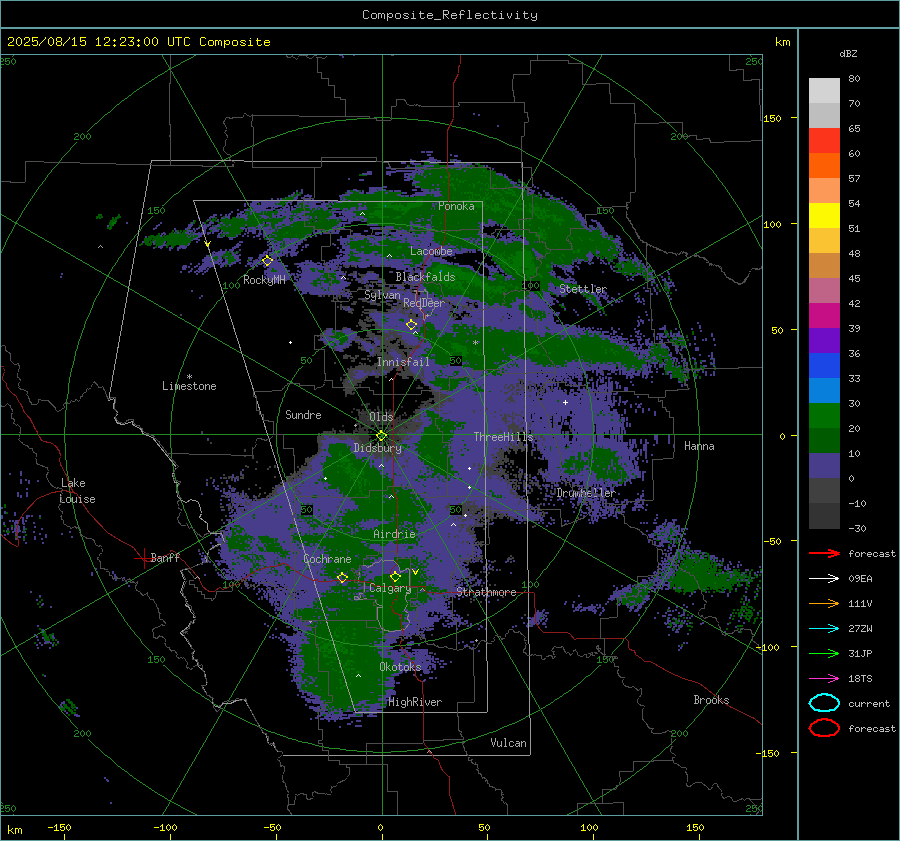Select the orange 57–60 dBZ color swatch

pos(824,165)
